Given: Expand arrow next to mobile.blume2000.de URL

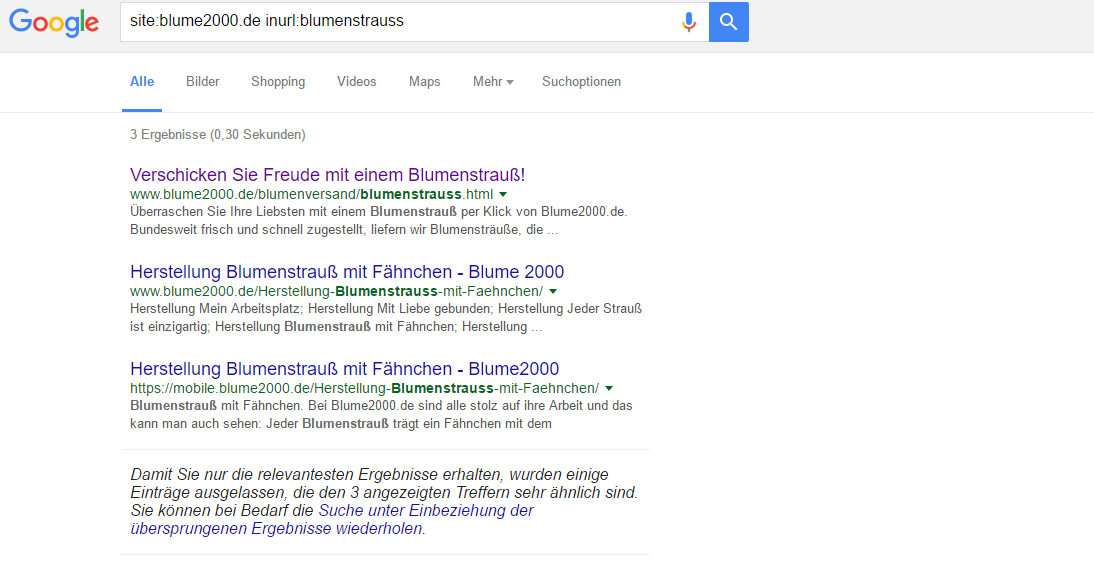Looking at the screenshot, I should pos(609,388).
